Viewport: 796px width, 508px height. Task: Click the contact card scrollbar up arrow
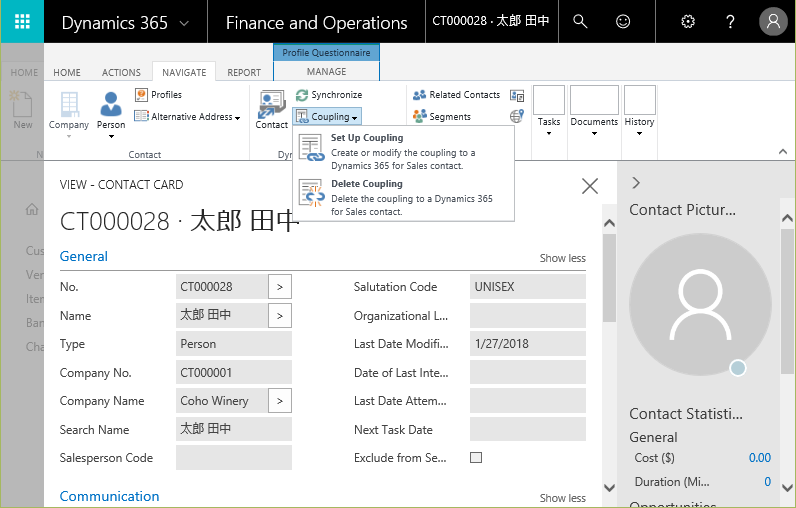[609, 223]
